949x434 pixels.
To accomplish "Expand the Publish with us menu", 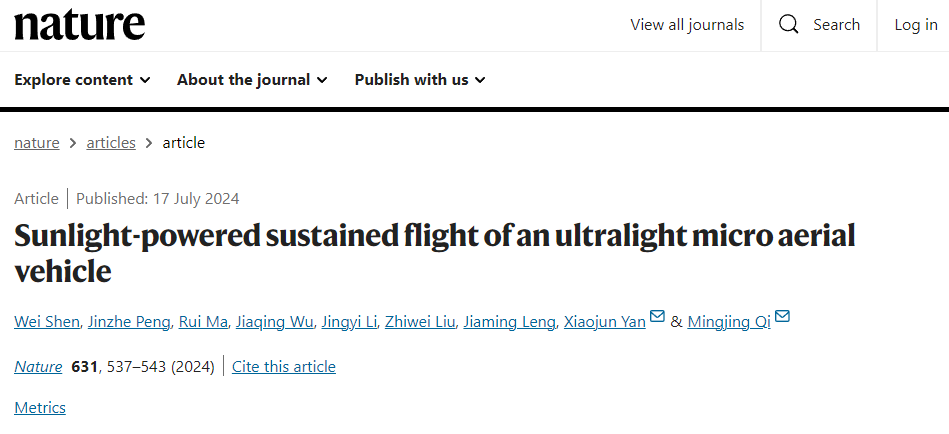I will (420, 80).
